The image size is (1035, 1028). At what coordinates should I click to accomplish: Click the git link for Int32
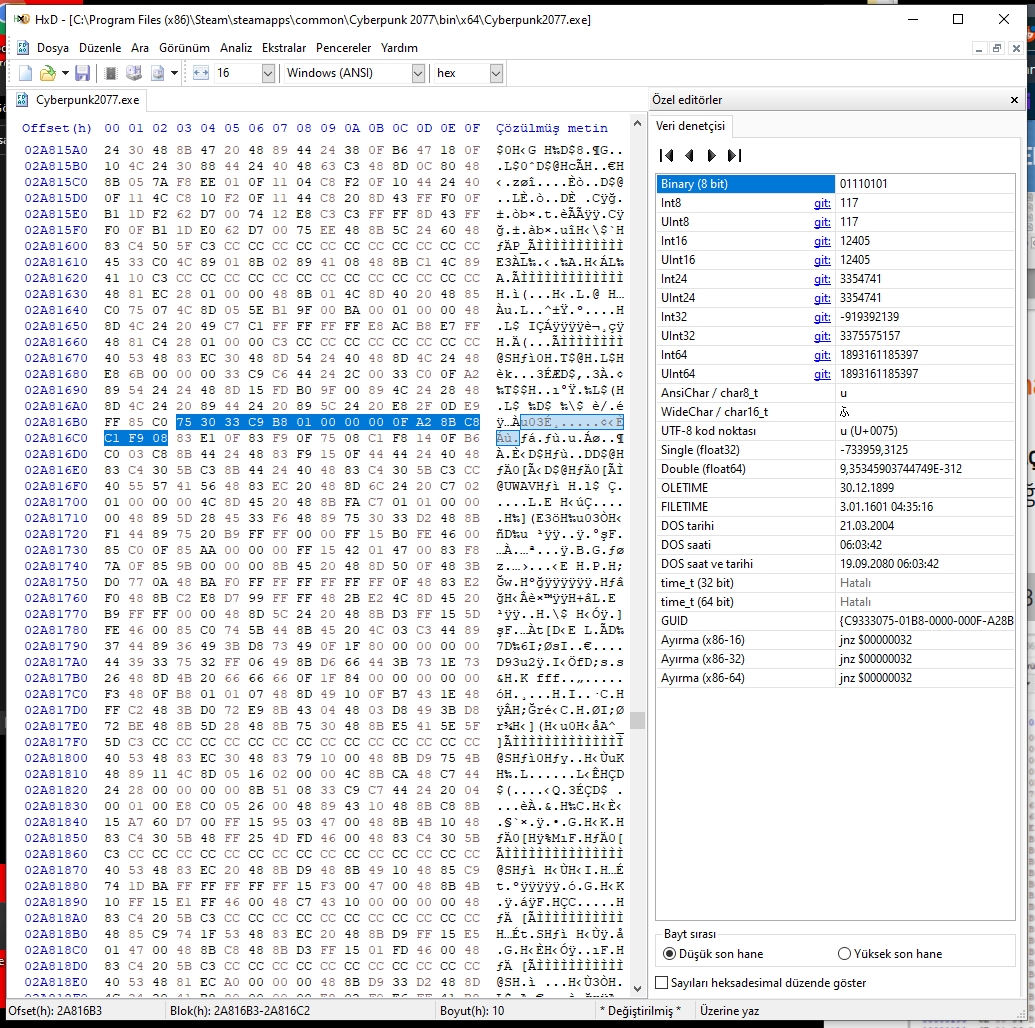click(822, 317)
